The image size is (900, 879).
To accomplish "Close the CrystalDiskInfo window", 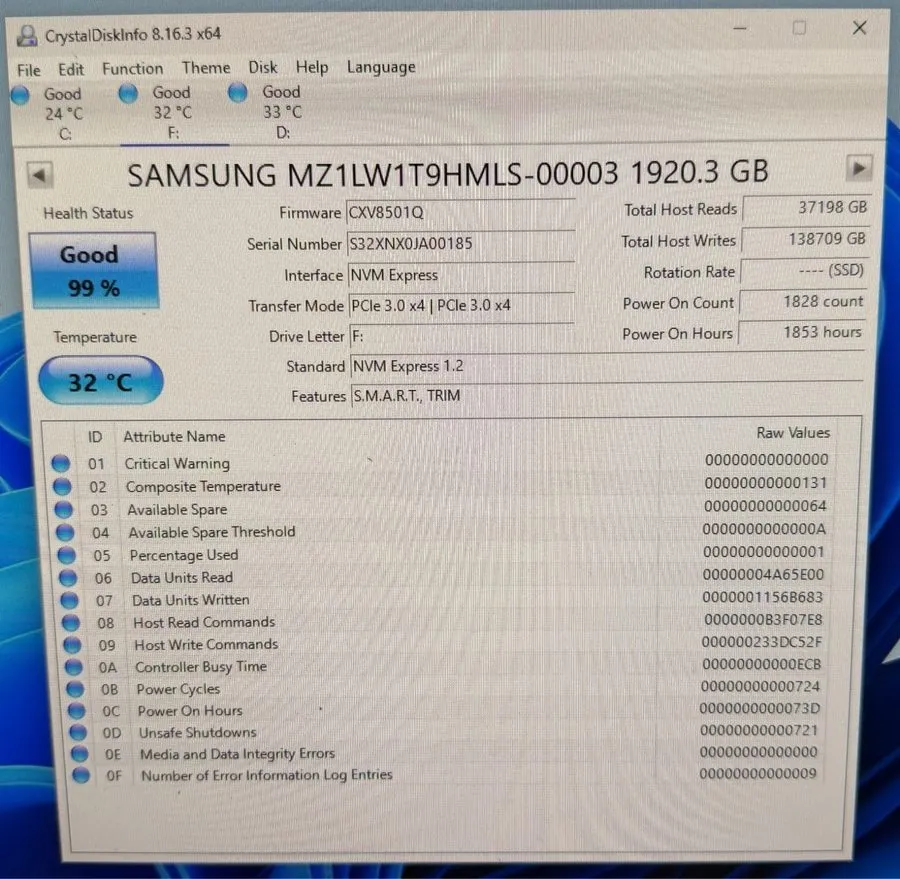I will coord(860,28).
